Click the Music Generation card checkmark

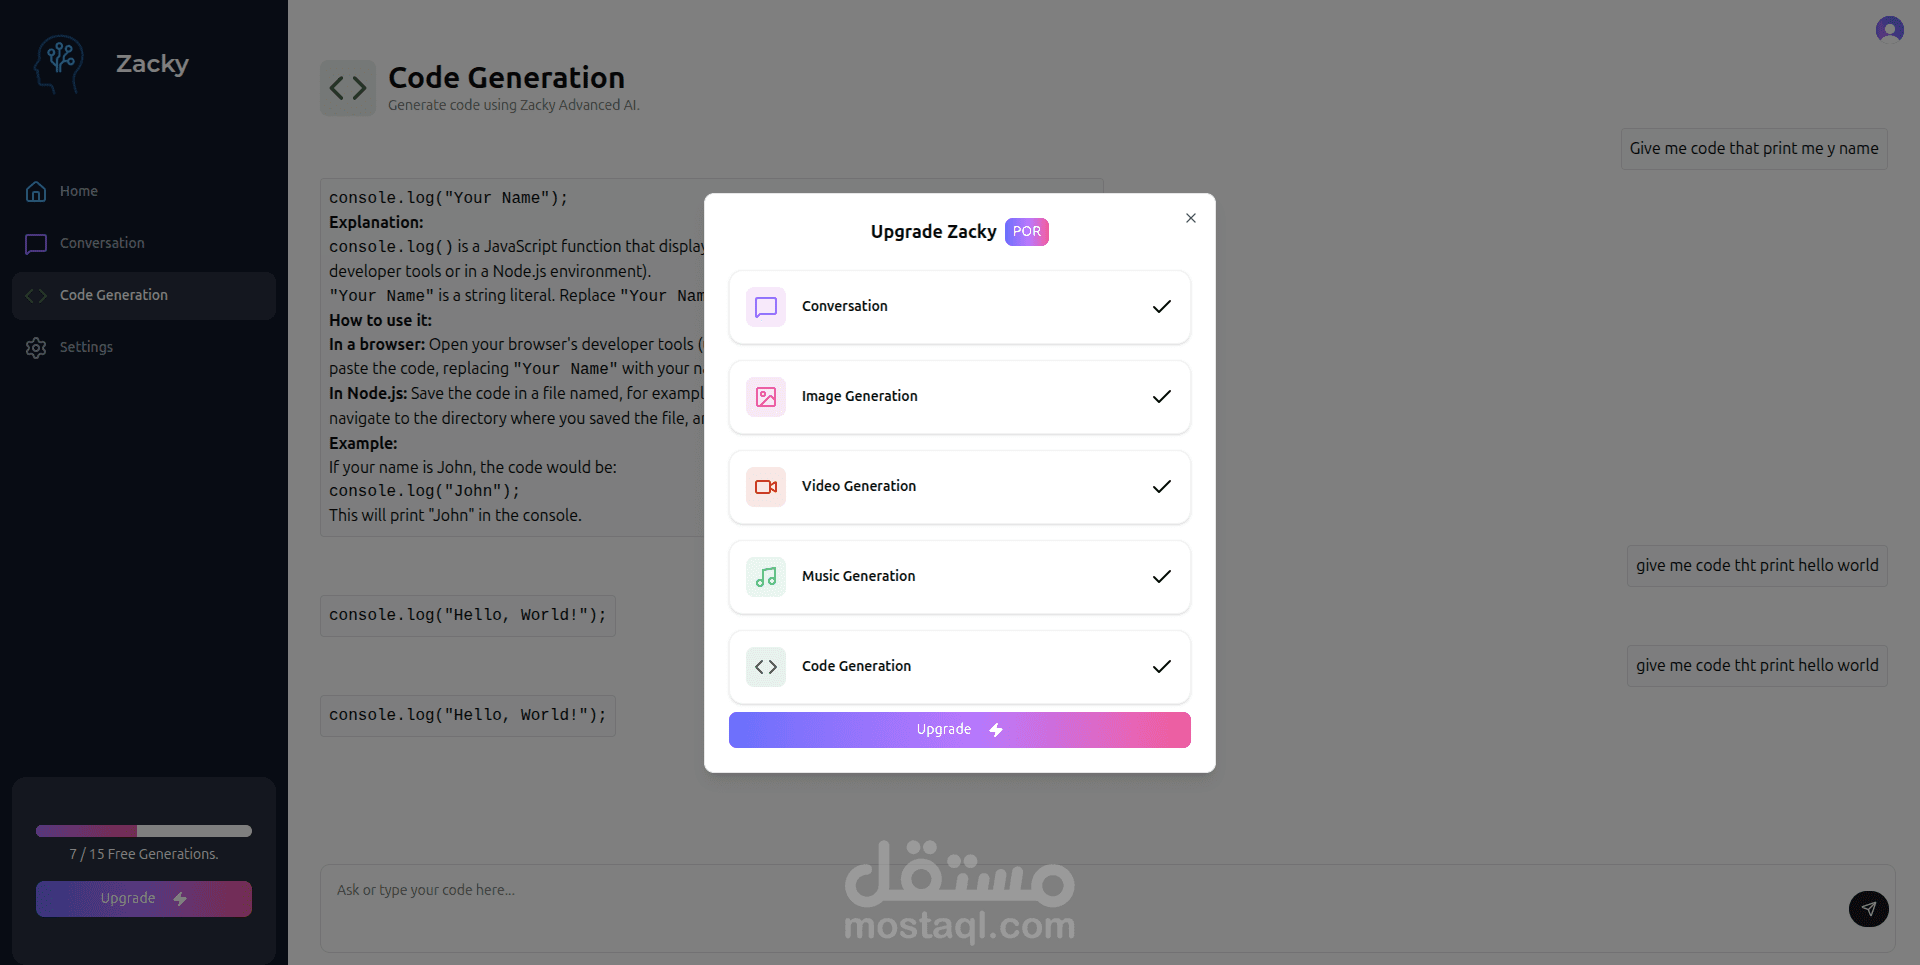tap(1161, 577)
